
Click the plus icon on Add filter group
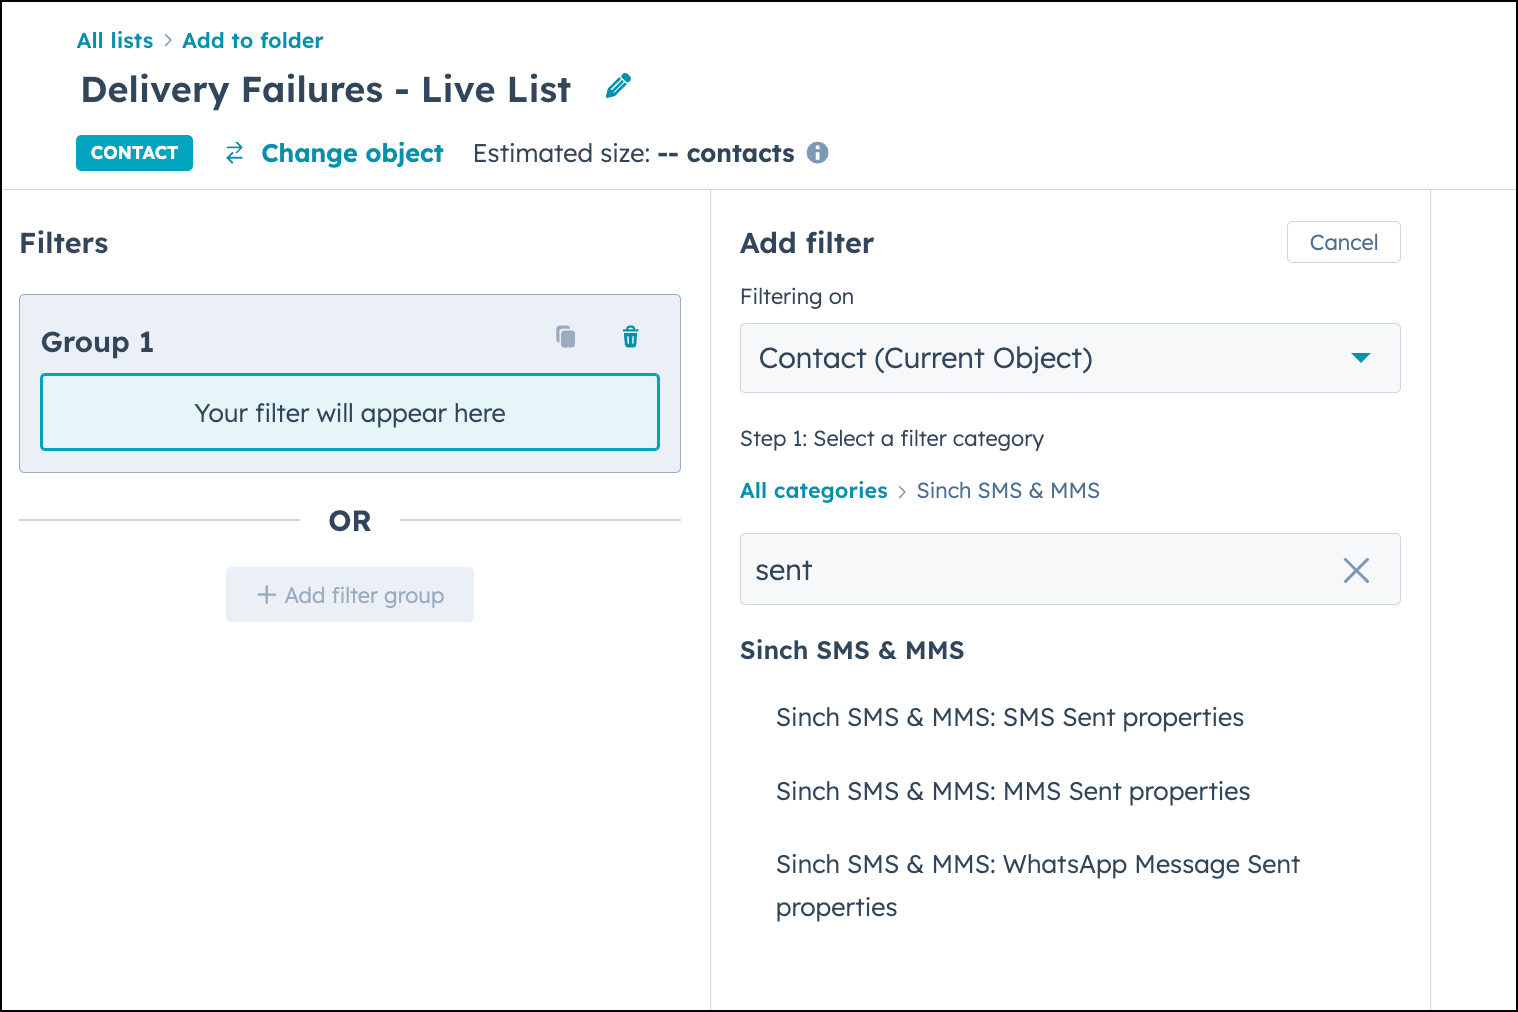click(x=266, y=595)
